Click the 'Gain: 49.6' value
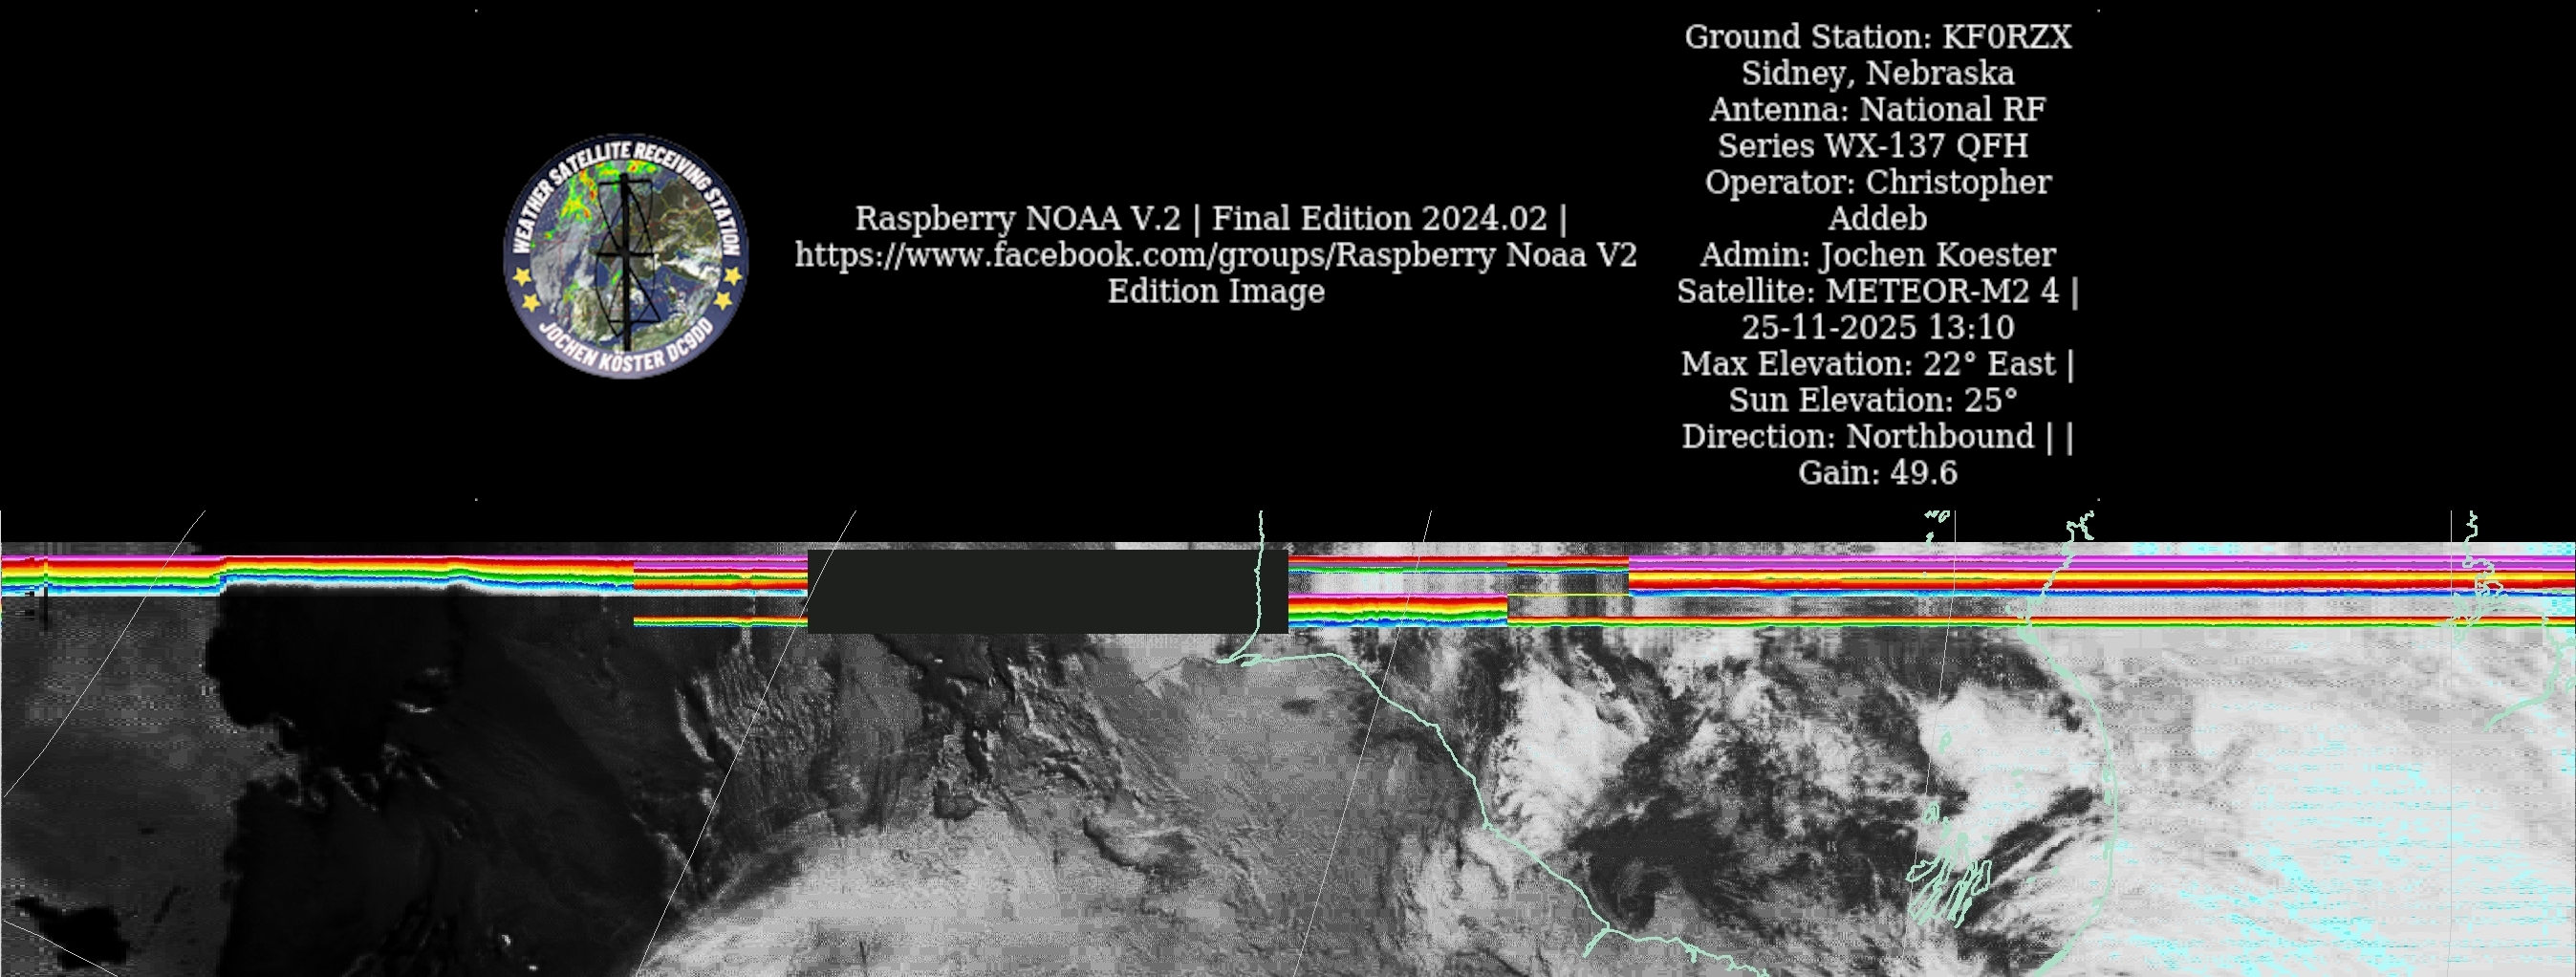The height and width of the screenshot is (977, 2576). pyautogui.click(x=1877, y=473)
